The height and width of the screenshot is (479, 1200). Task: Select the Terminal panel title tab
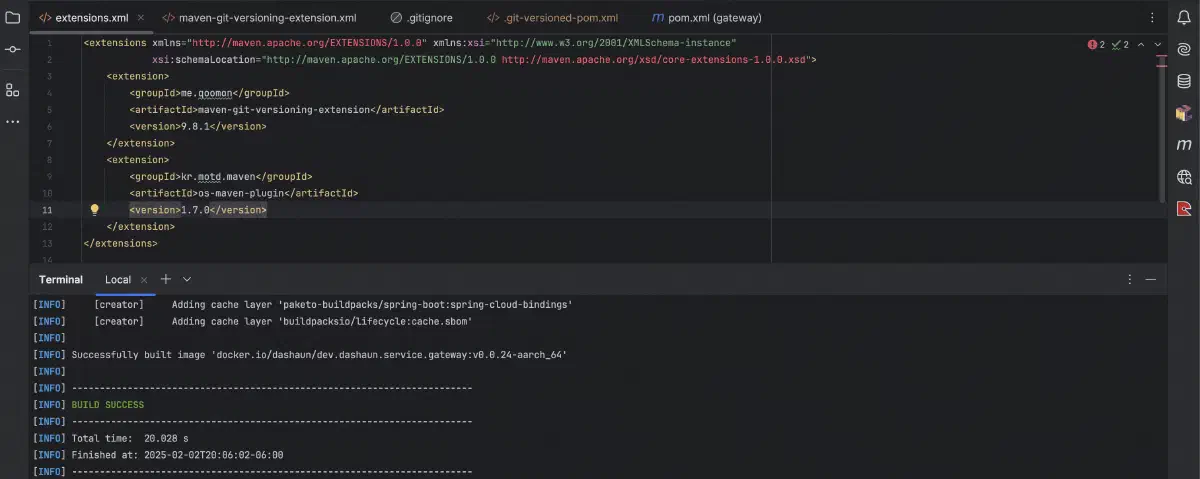point(61,280)
